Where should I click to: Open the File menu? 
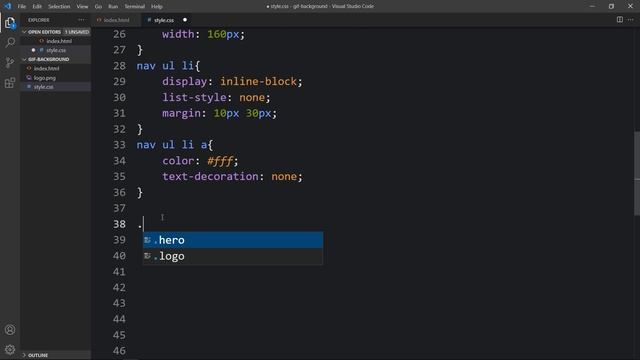pyautogui.click(x=22, y=6)
